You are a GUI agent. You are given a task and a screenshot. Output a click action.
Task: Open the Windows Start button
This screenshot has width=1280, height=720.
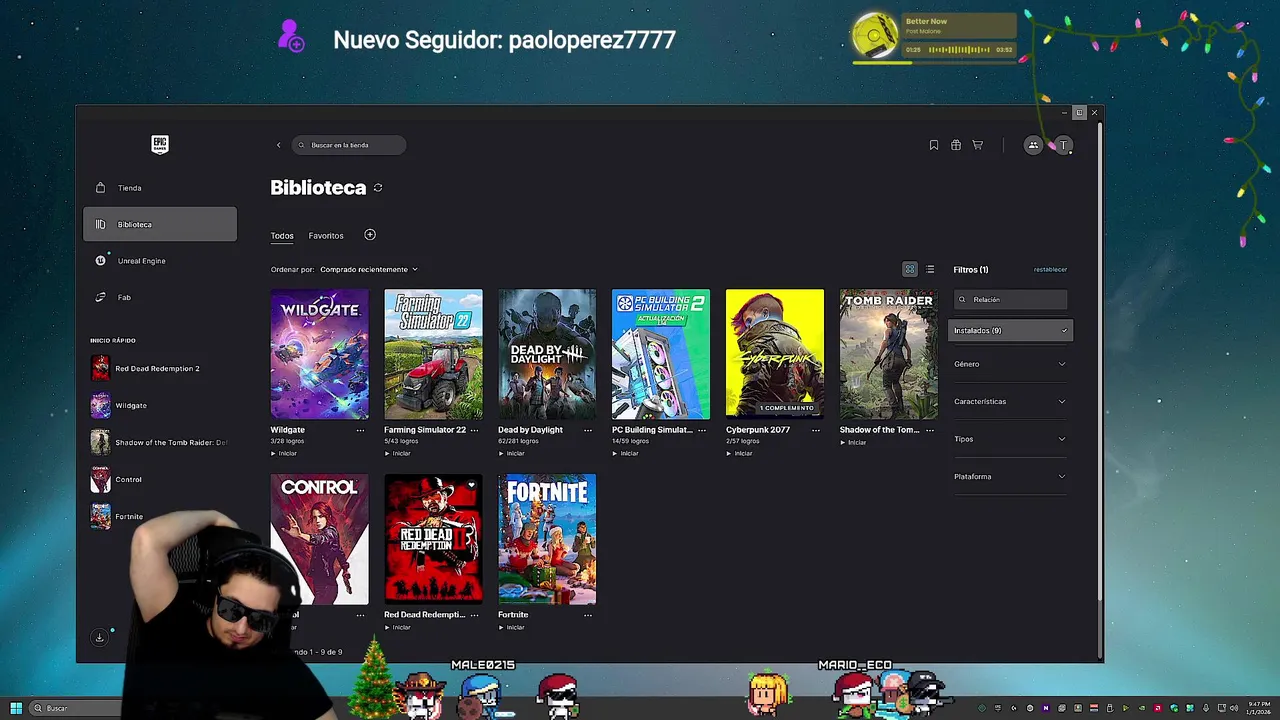tap(16, 708)
